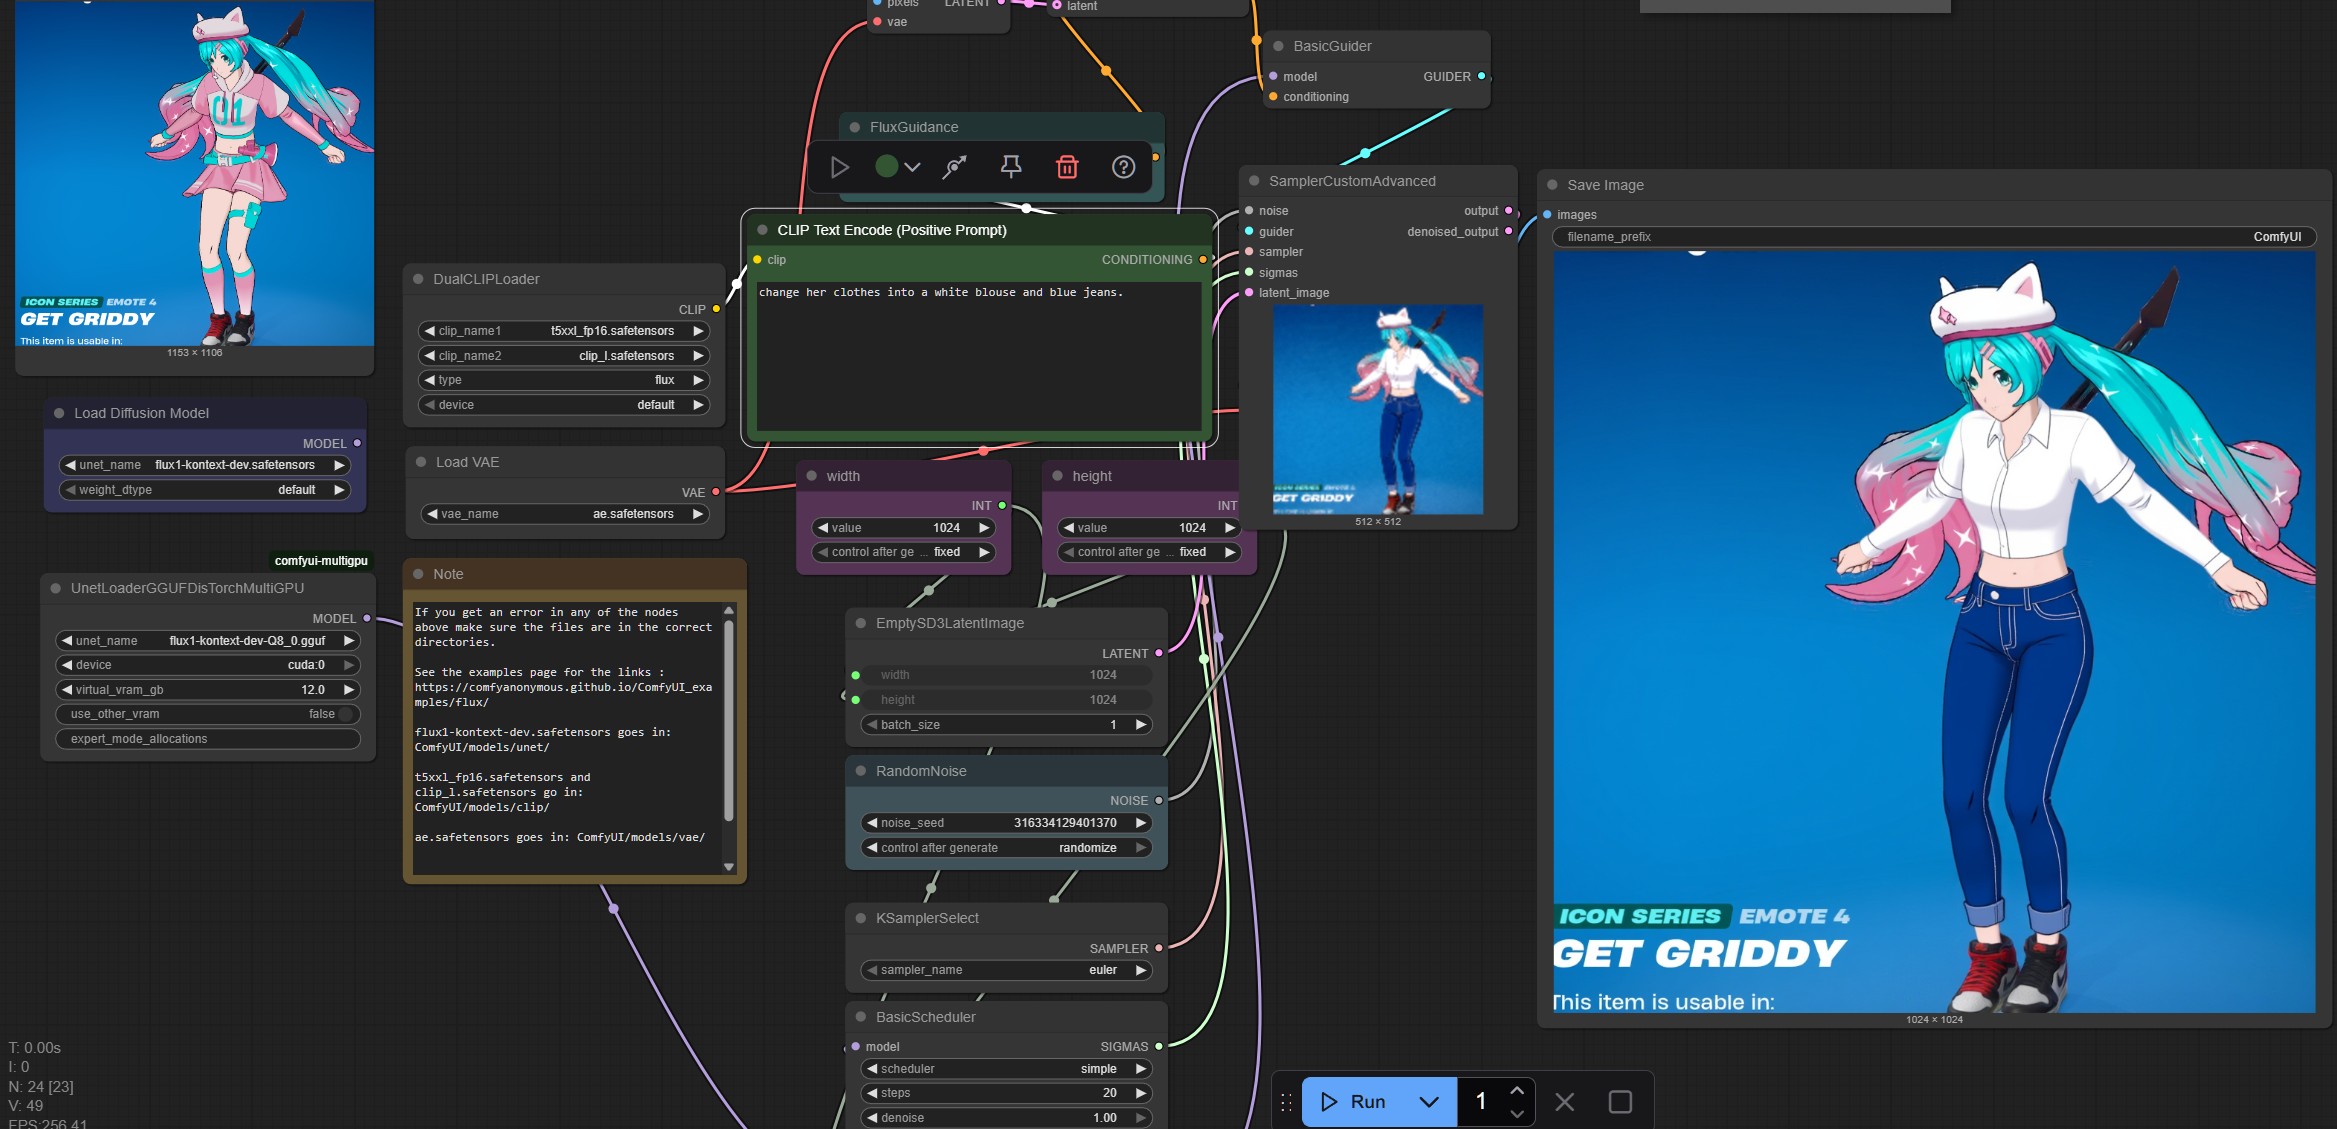The width and height of the screenshot is (2337, 1129).
Task: Click the Save Image output preview
Action: [x=1934, y=632]
